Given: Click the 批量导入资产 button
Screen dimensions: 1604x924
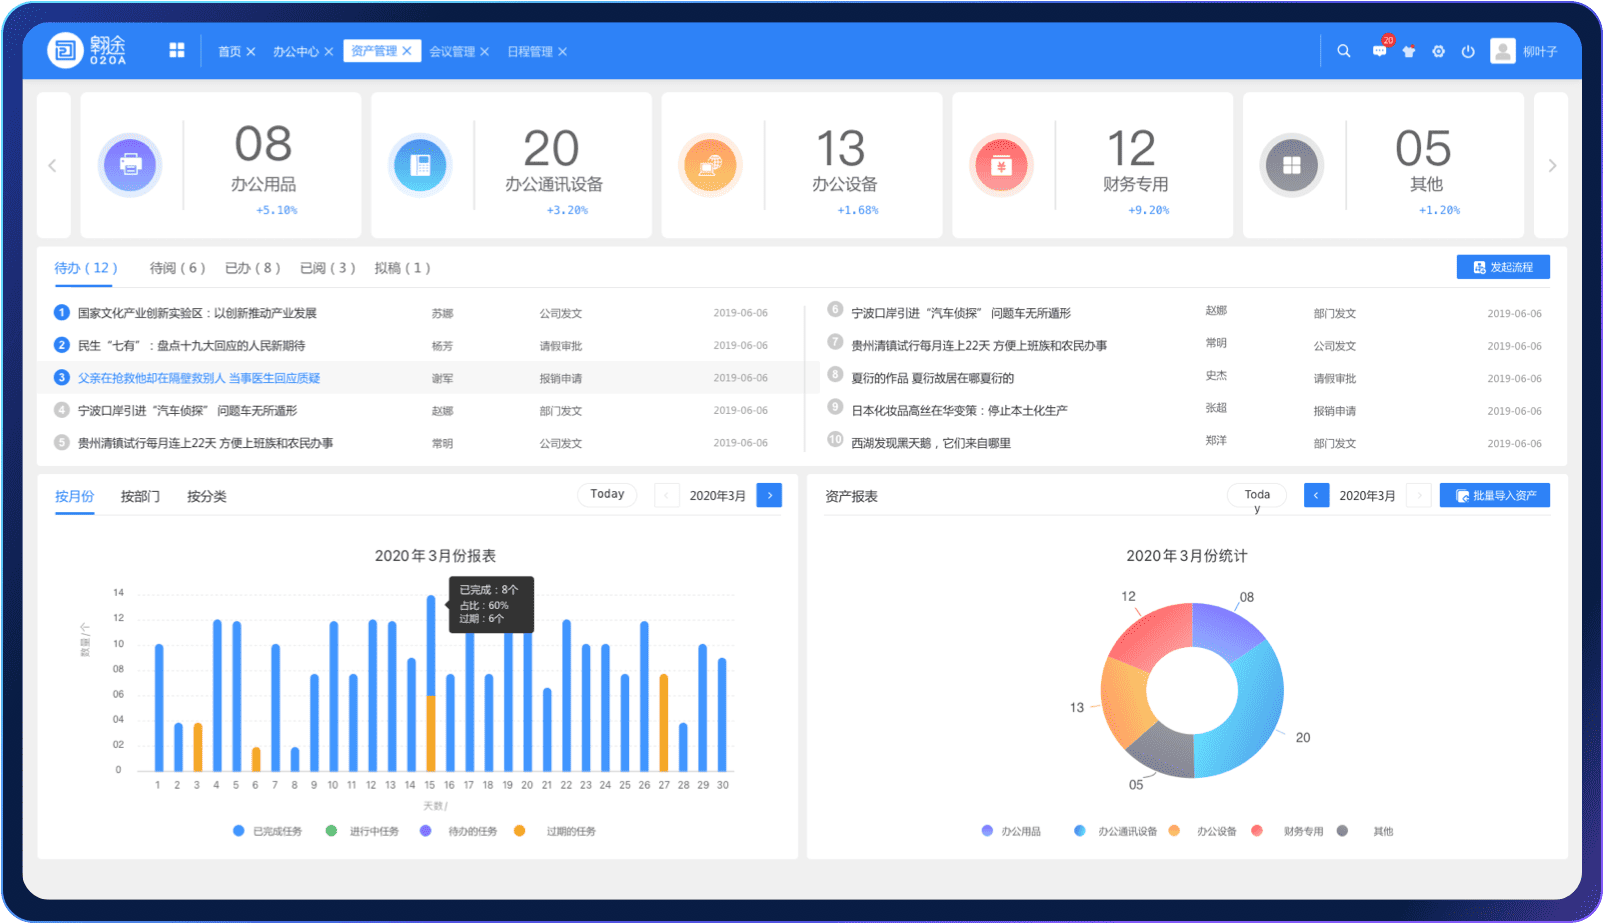Looking at the screenshot, I should (1494, 495).
